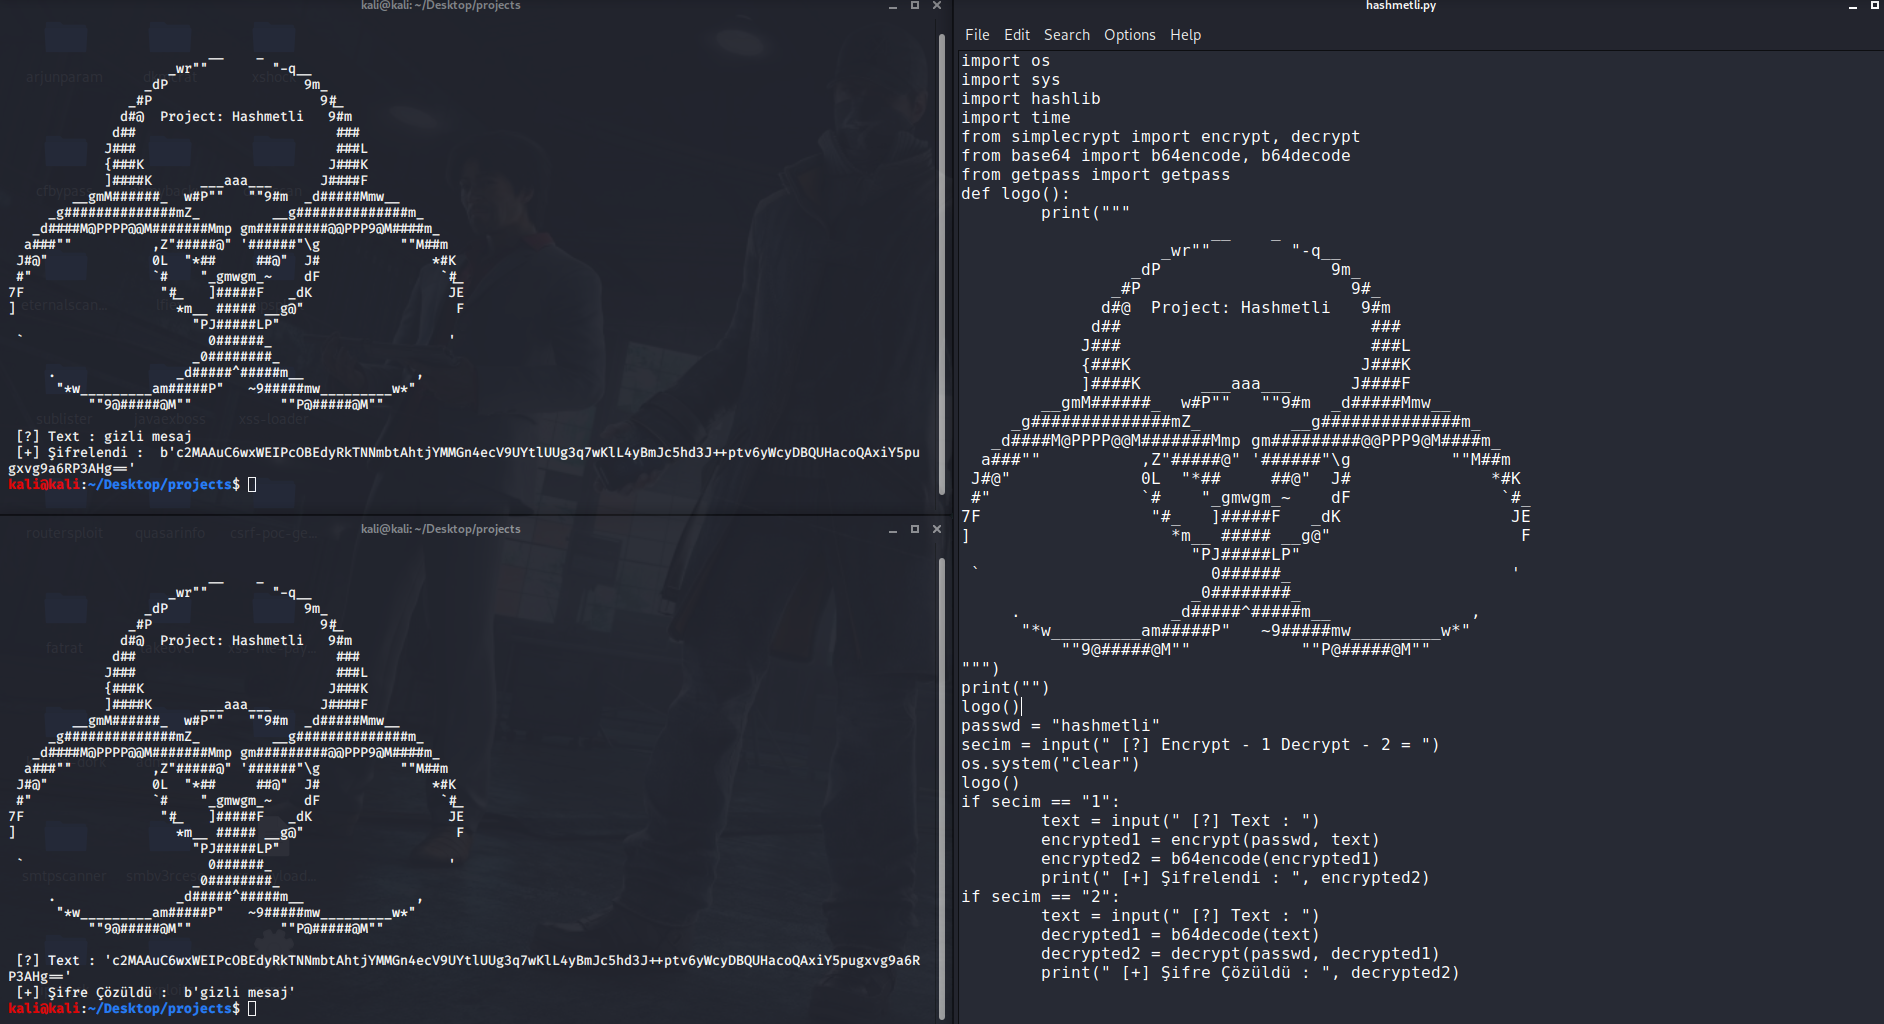Place cursor on 'import sys' line

tap(1010, 80)
